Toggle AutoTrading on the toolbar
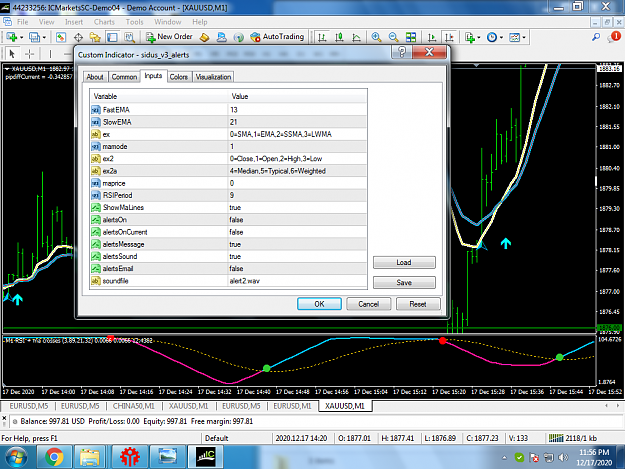Screen dimensions: 625x469 point(277,37)
